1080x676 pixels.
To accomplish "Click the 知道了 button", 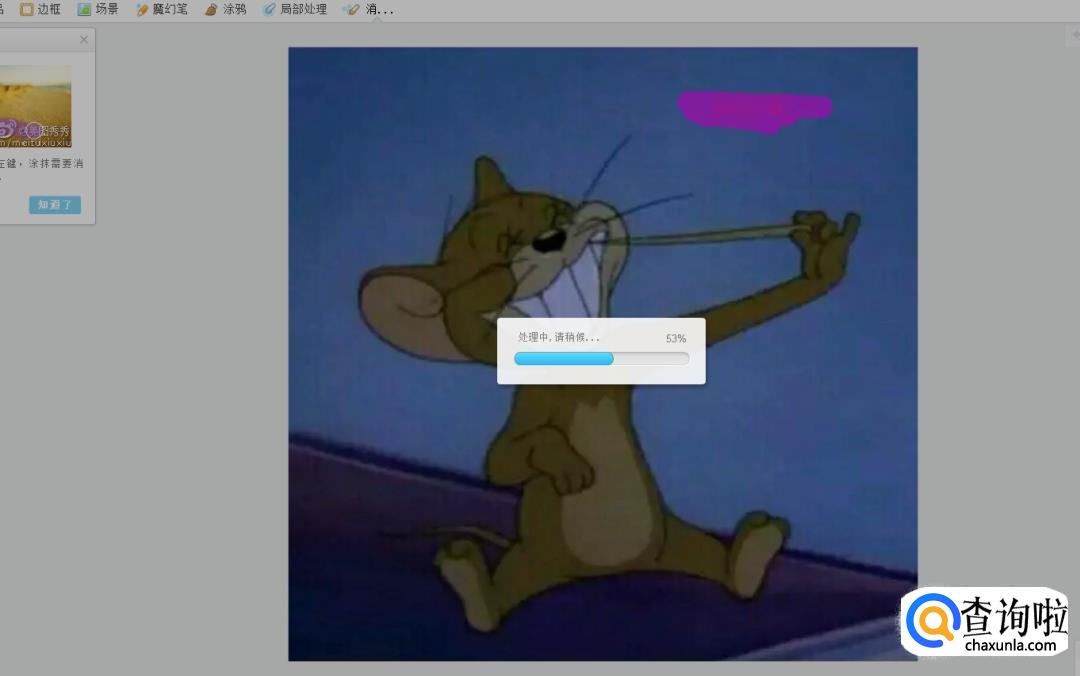I will 55,205.
